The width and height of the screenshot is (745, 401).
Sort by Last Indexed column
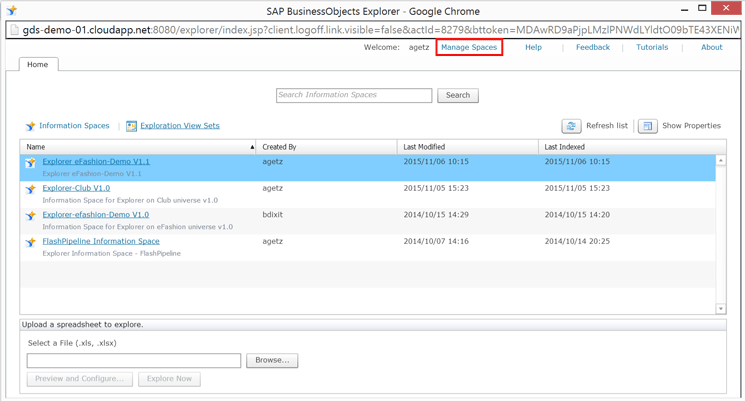(x=632, y=147)
